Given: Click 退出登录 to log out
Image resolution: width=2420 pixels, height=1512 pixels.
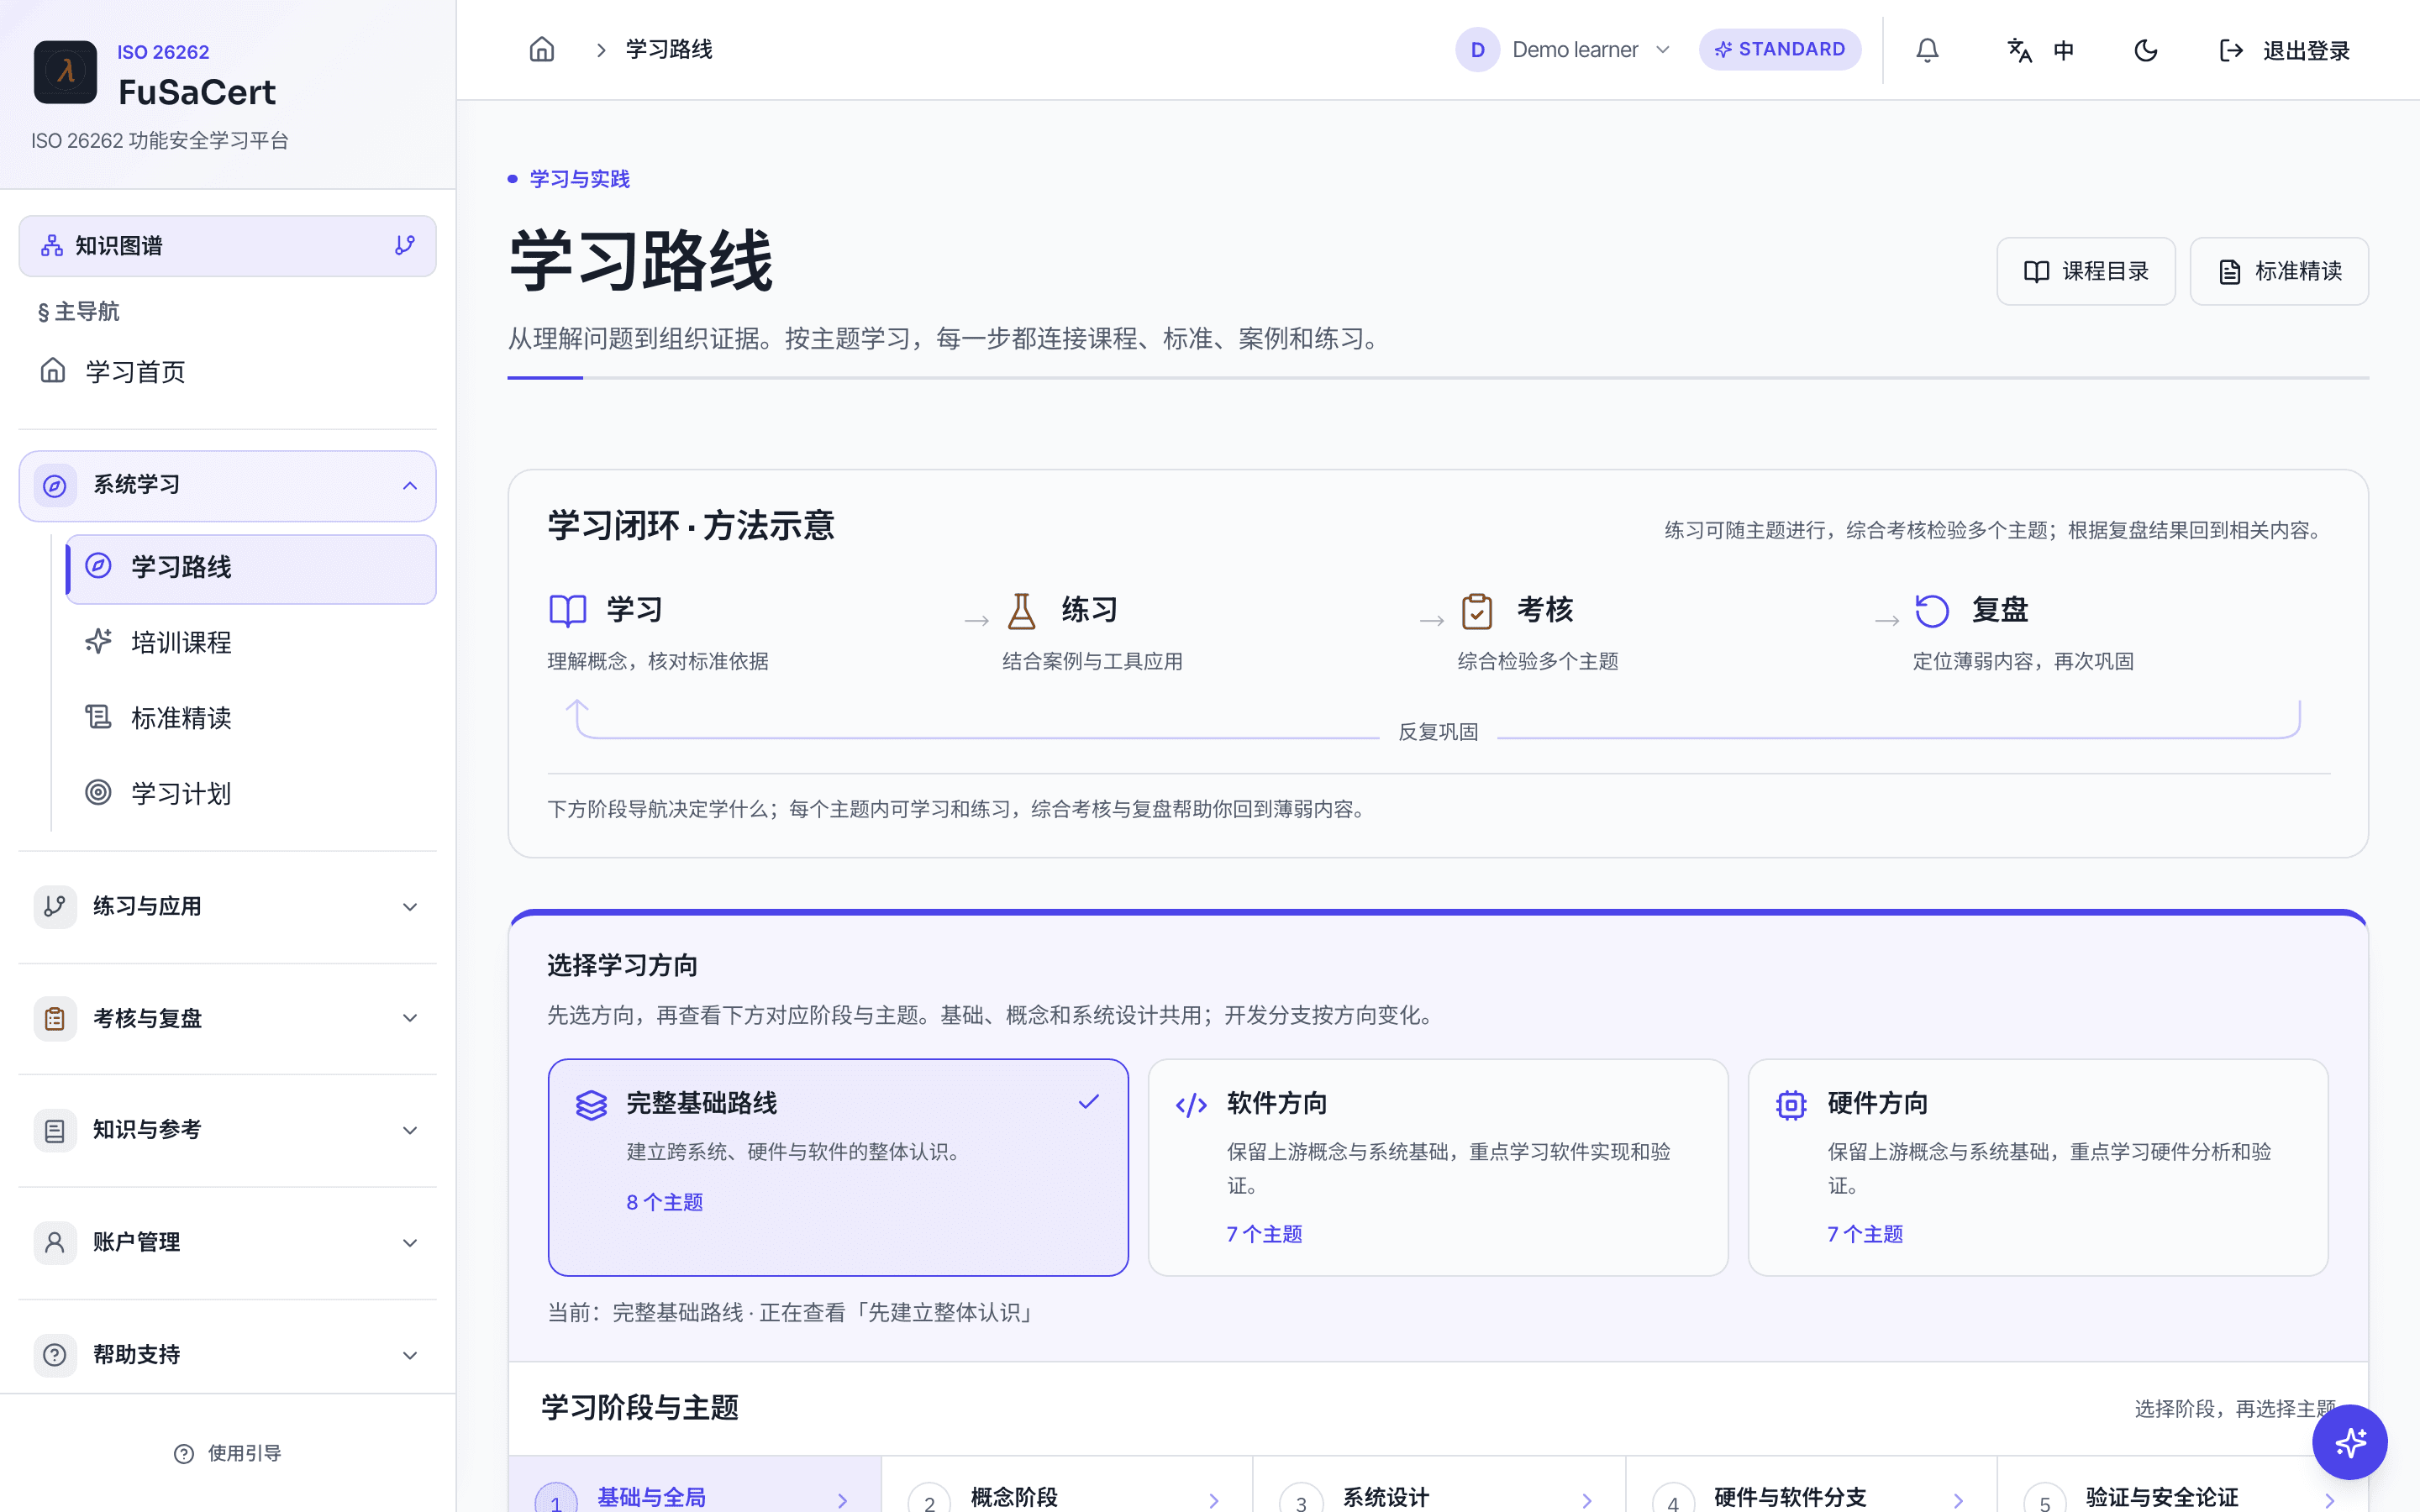Looking at the screenshot, I should point(2284,50).
